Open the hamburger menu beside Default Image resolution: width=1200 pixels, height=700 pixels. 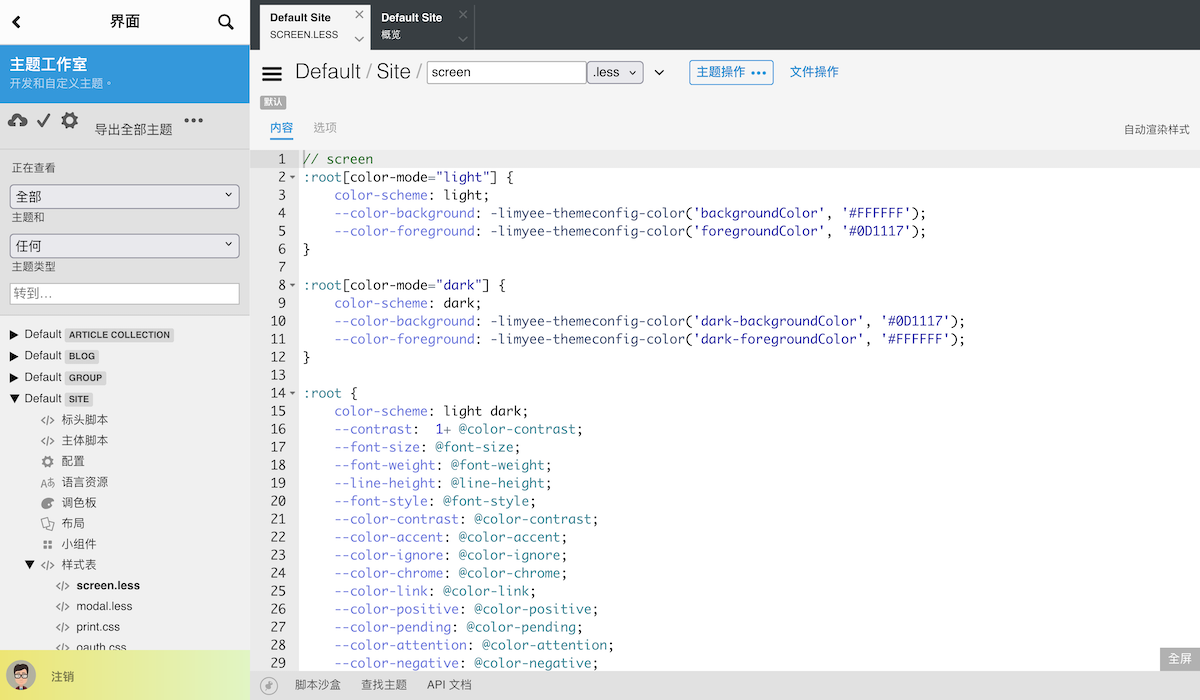point(272,73)
